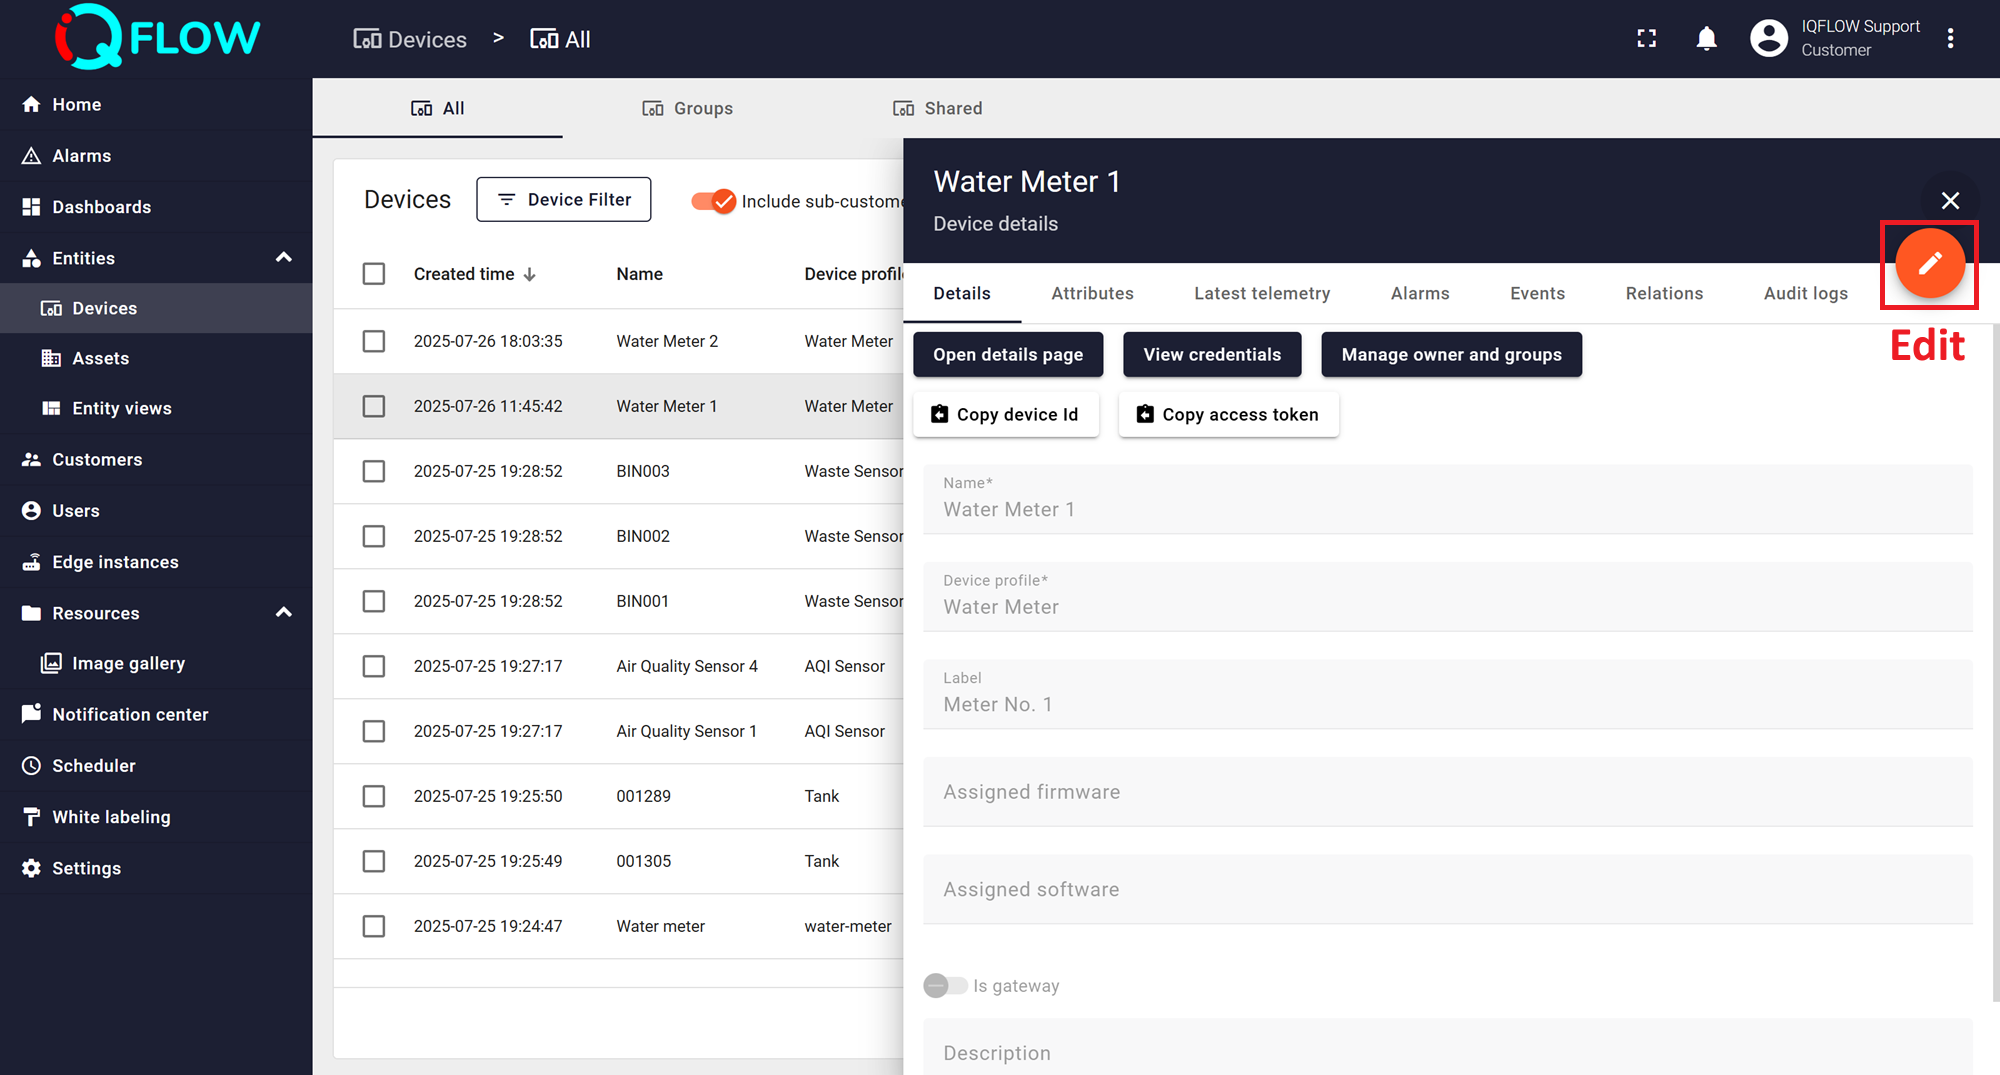This screenshot has width=2000, height=1075.
Task: Open the Groups tab
Action: pyautogui.click(x=687, y=108)
